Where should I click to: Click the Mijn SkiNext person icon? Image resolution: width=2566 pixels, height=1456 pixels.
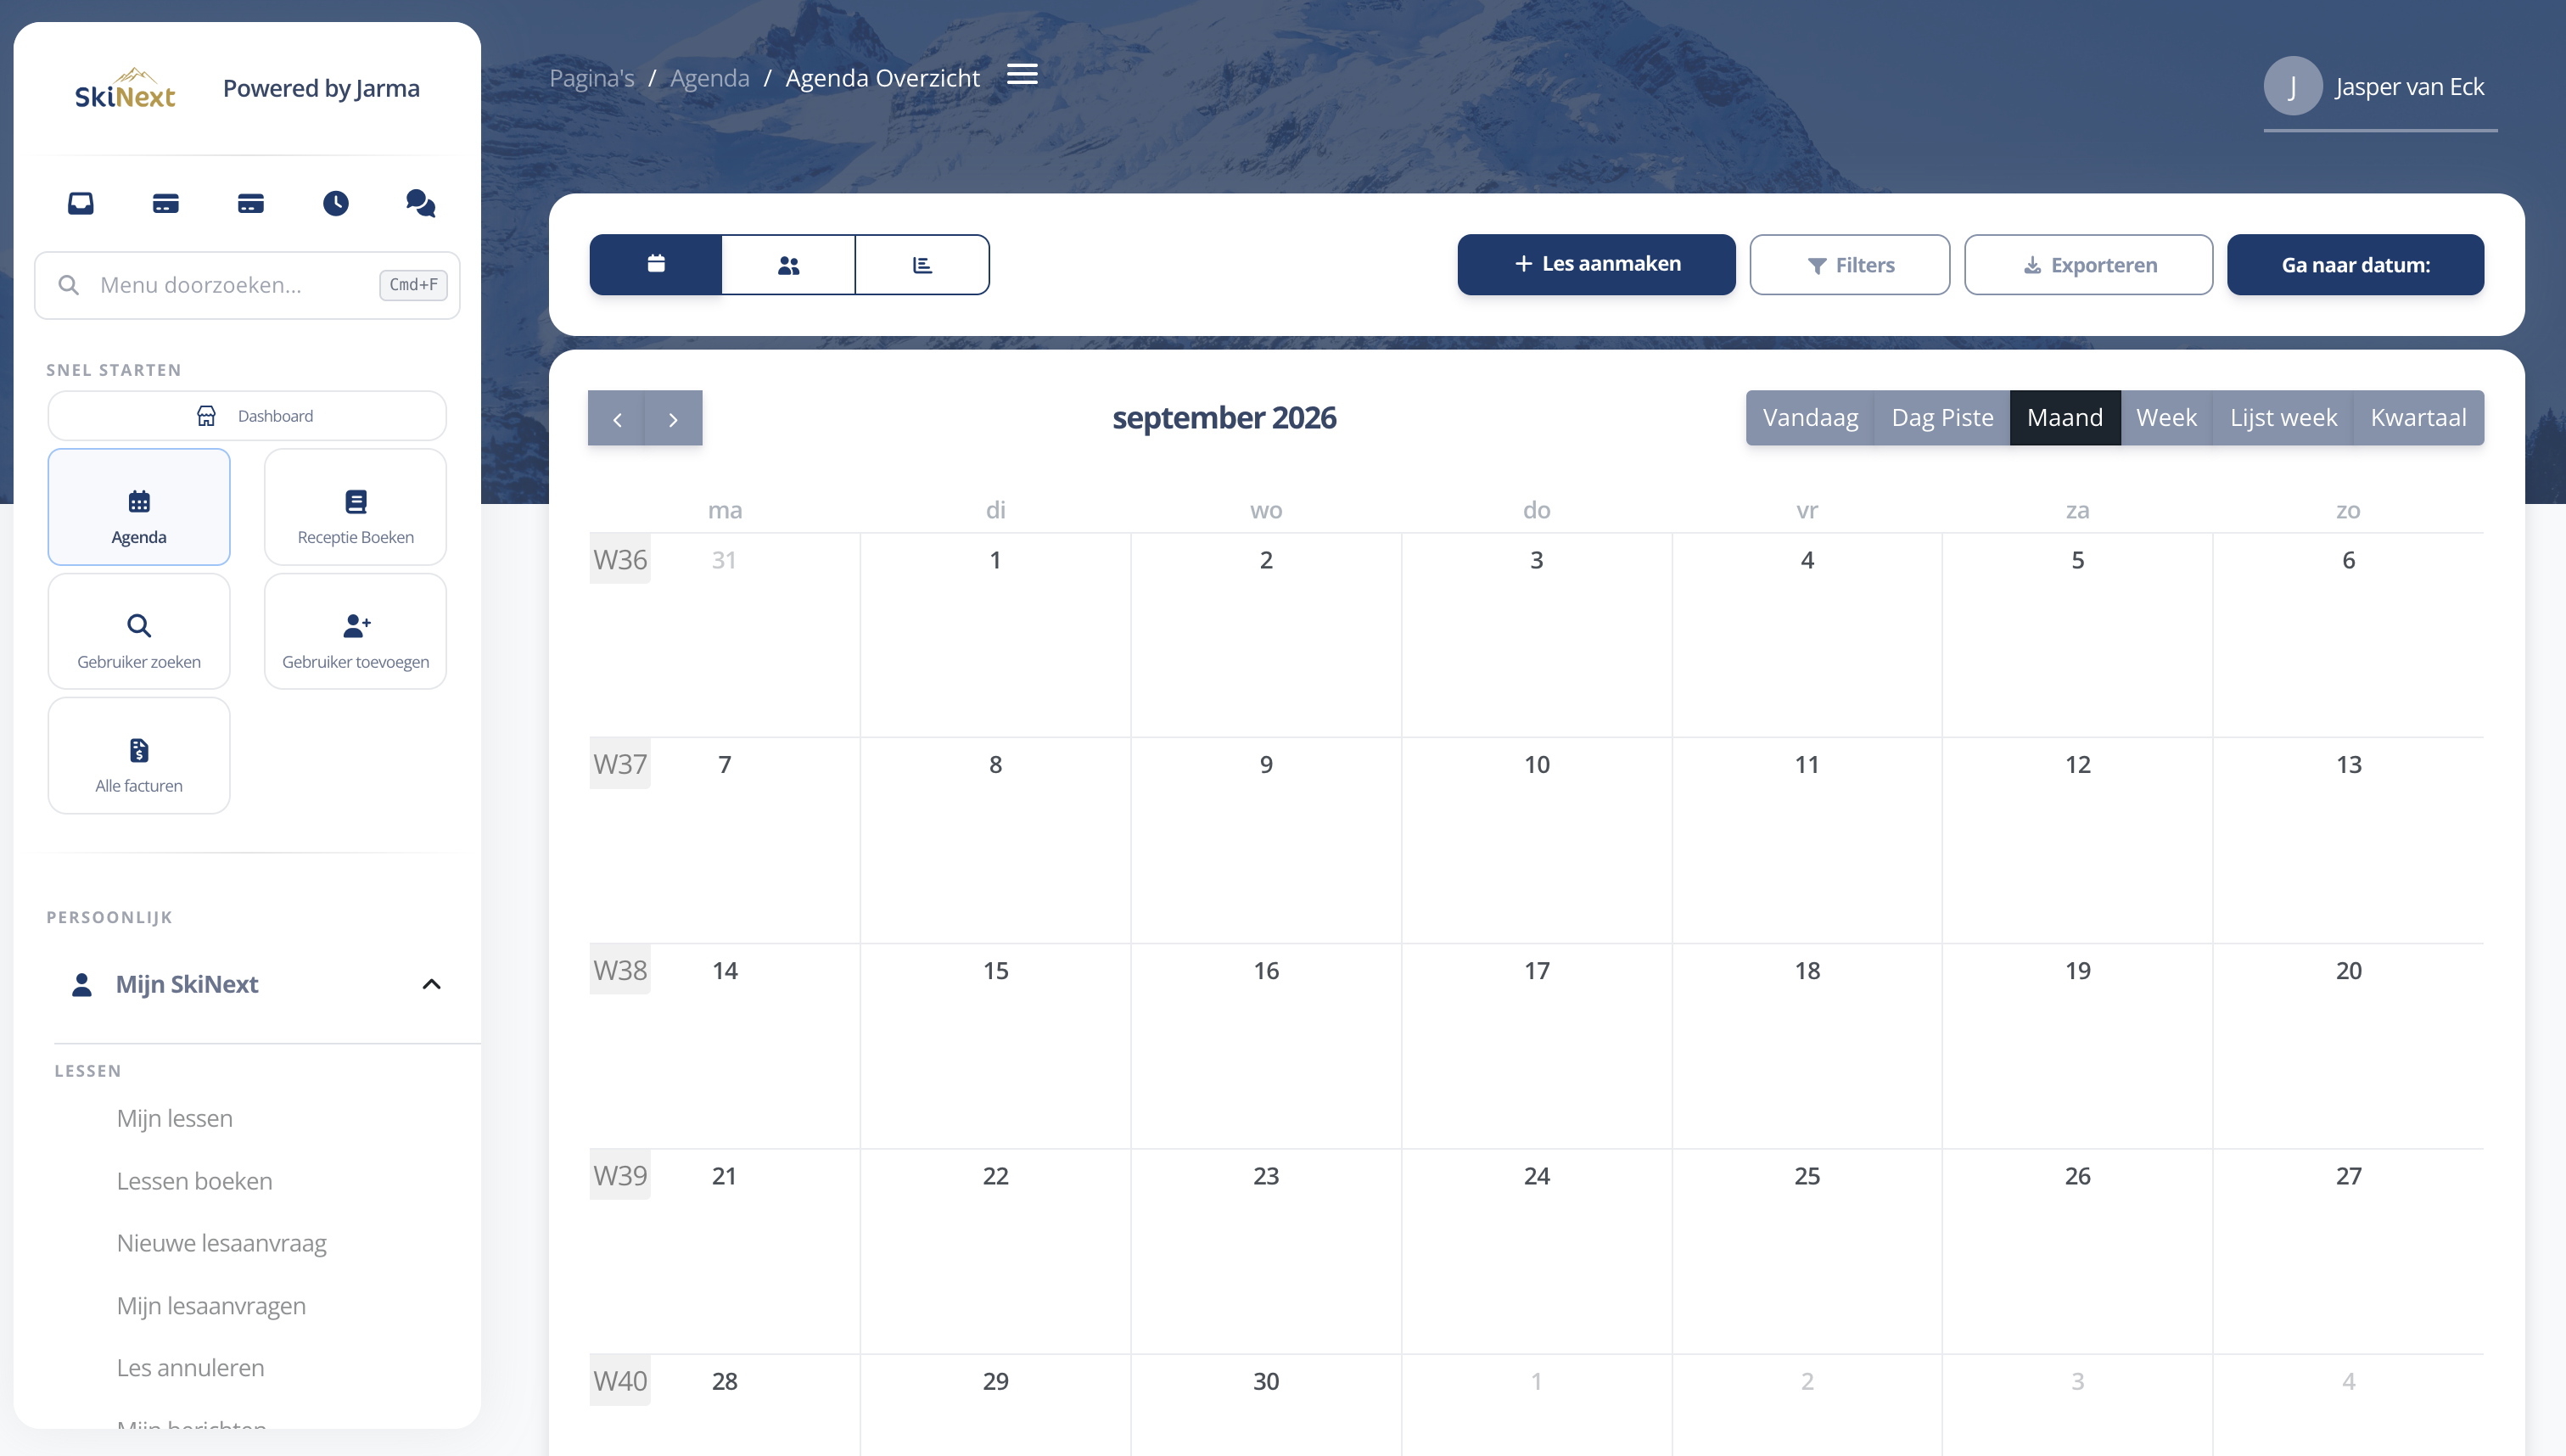point(82,984)
